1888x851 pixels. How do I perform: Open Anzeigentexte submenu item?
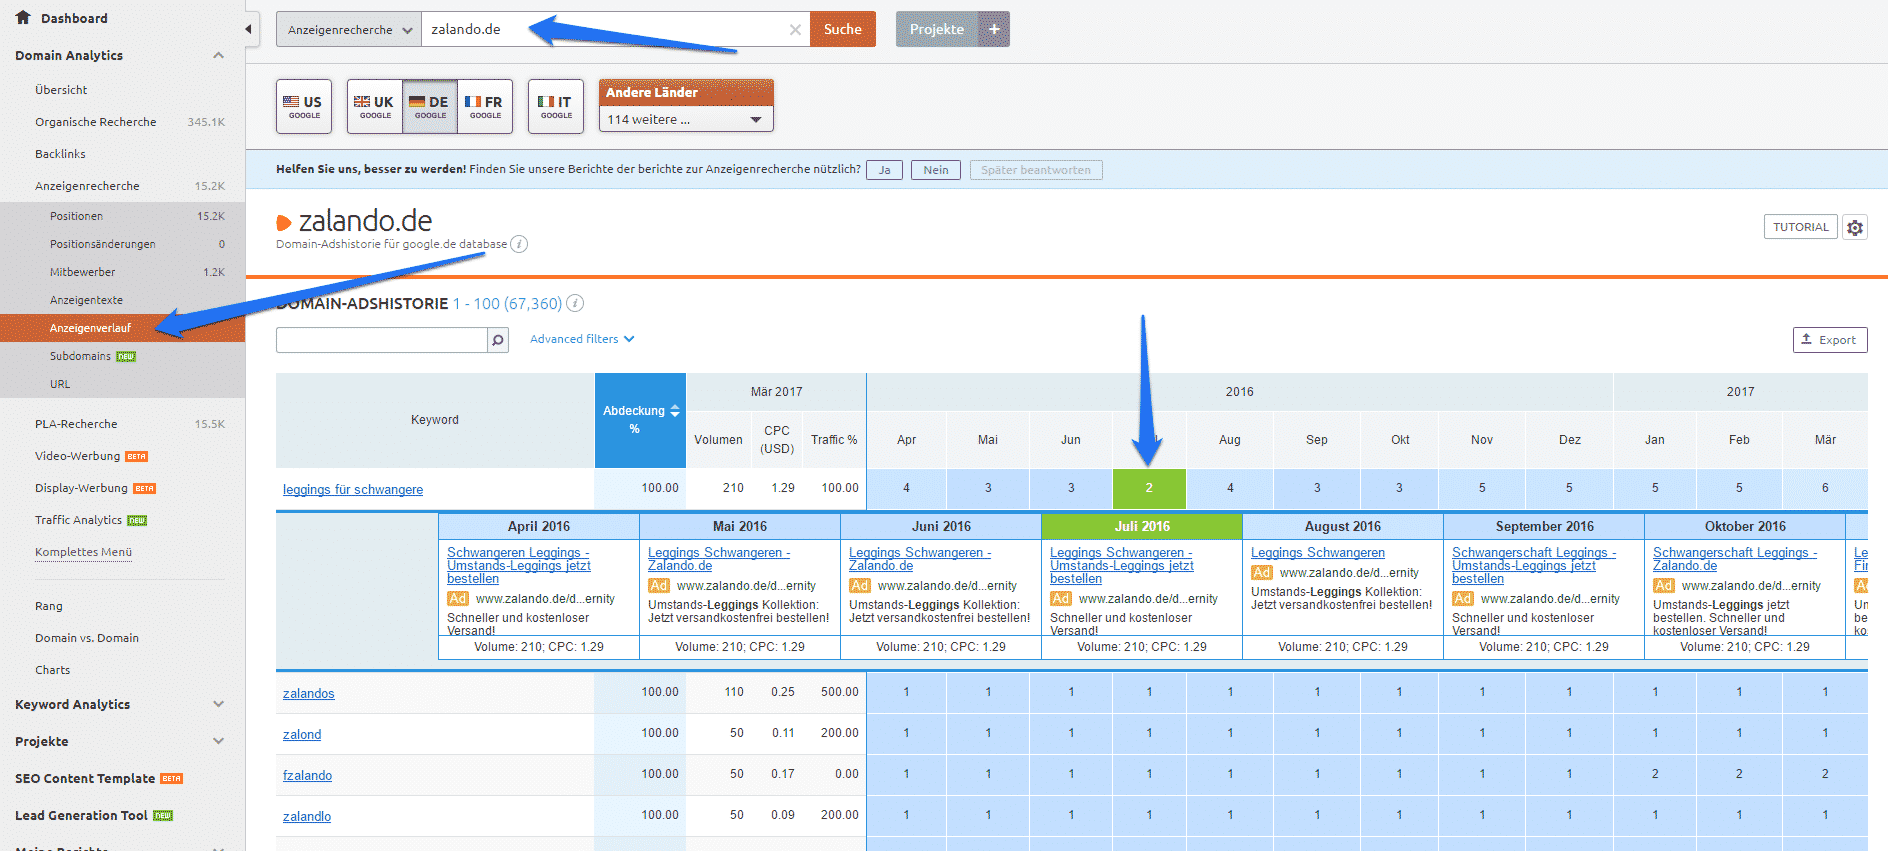[x=87, y=300]
